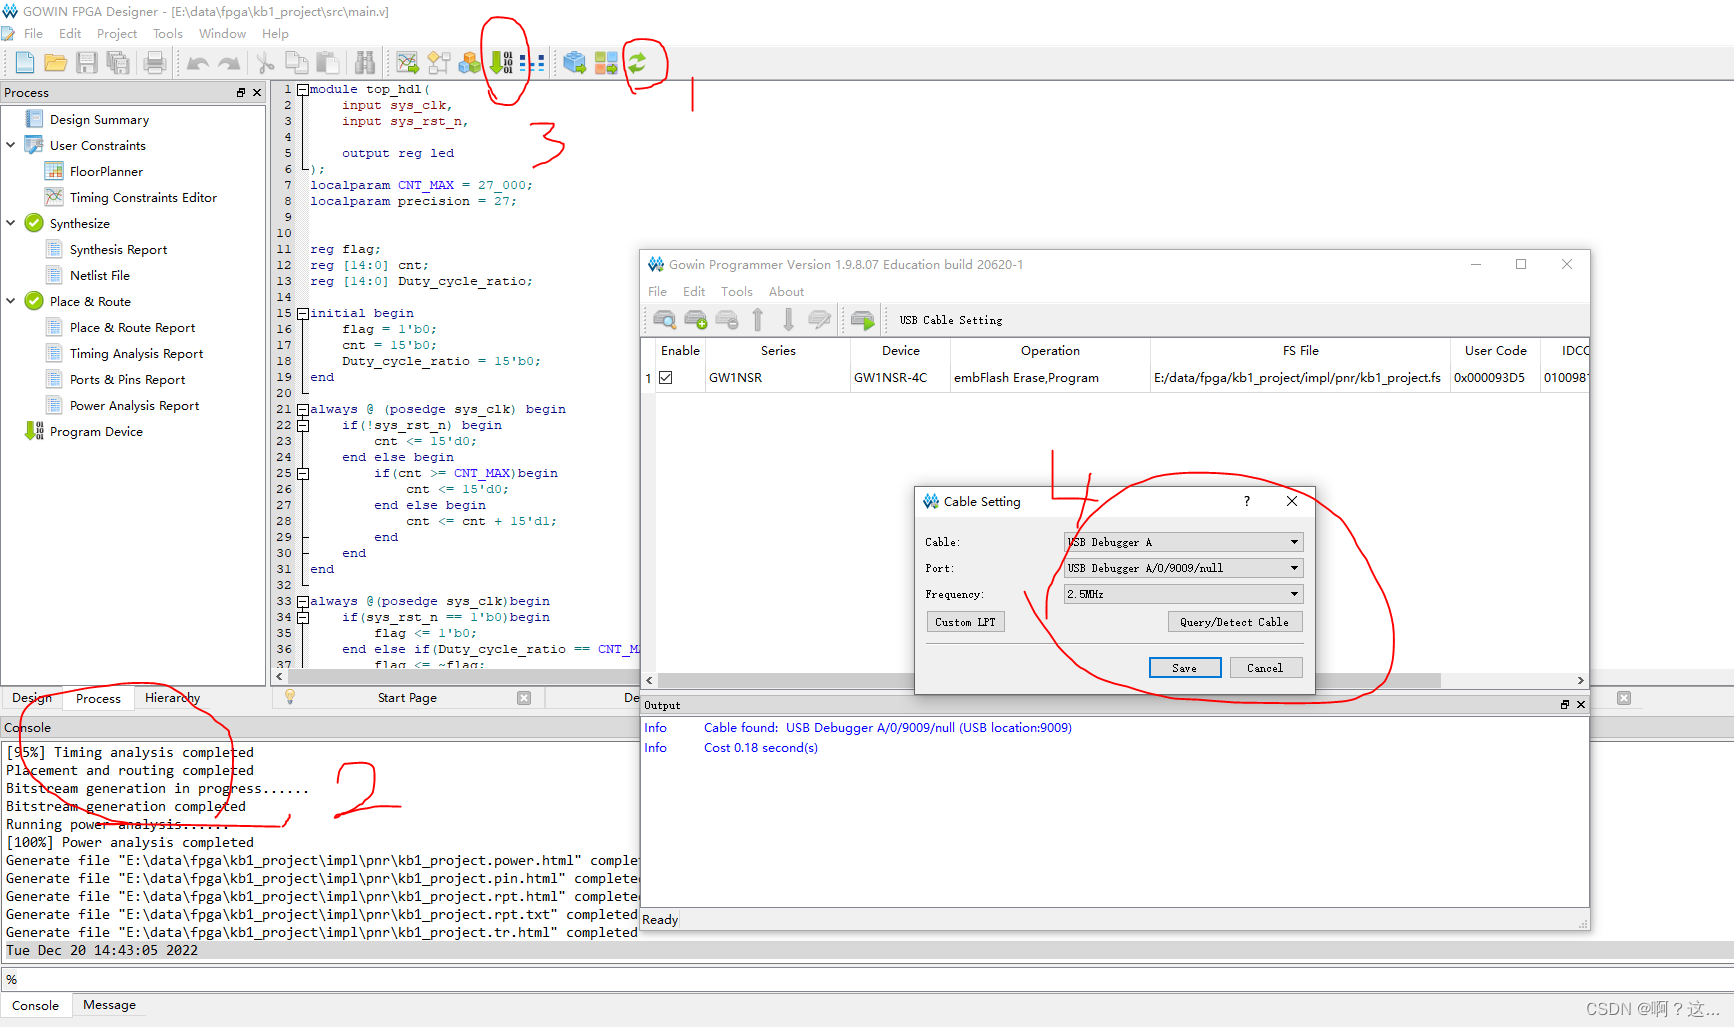Click the Save floppy disk icon

coord(87,63)
